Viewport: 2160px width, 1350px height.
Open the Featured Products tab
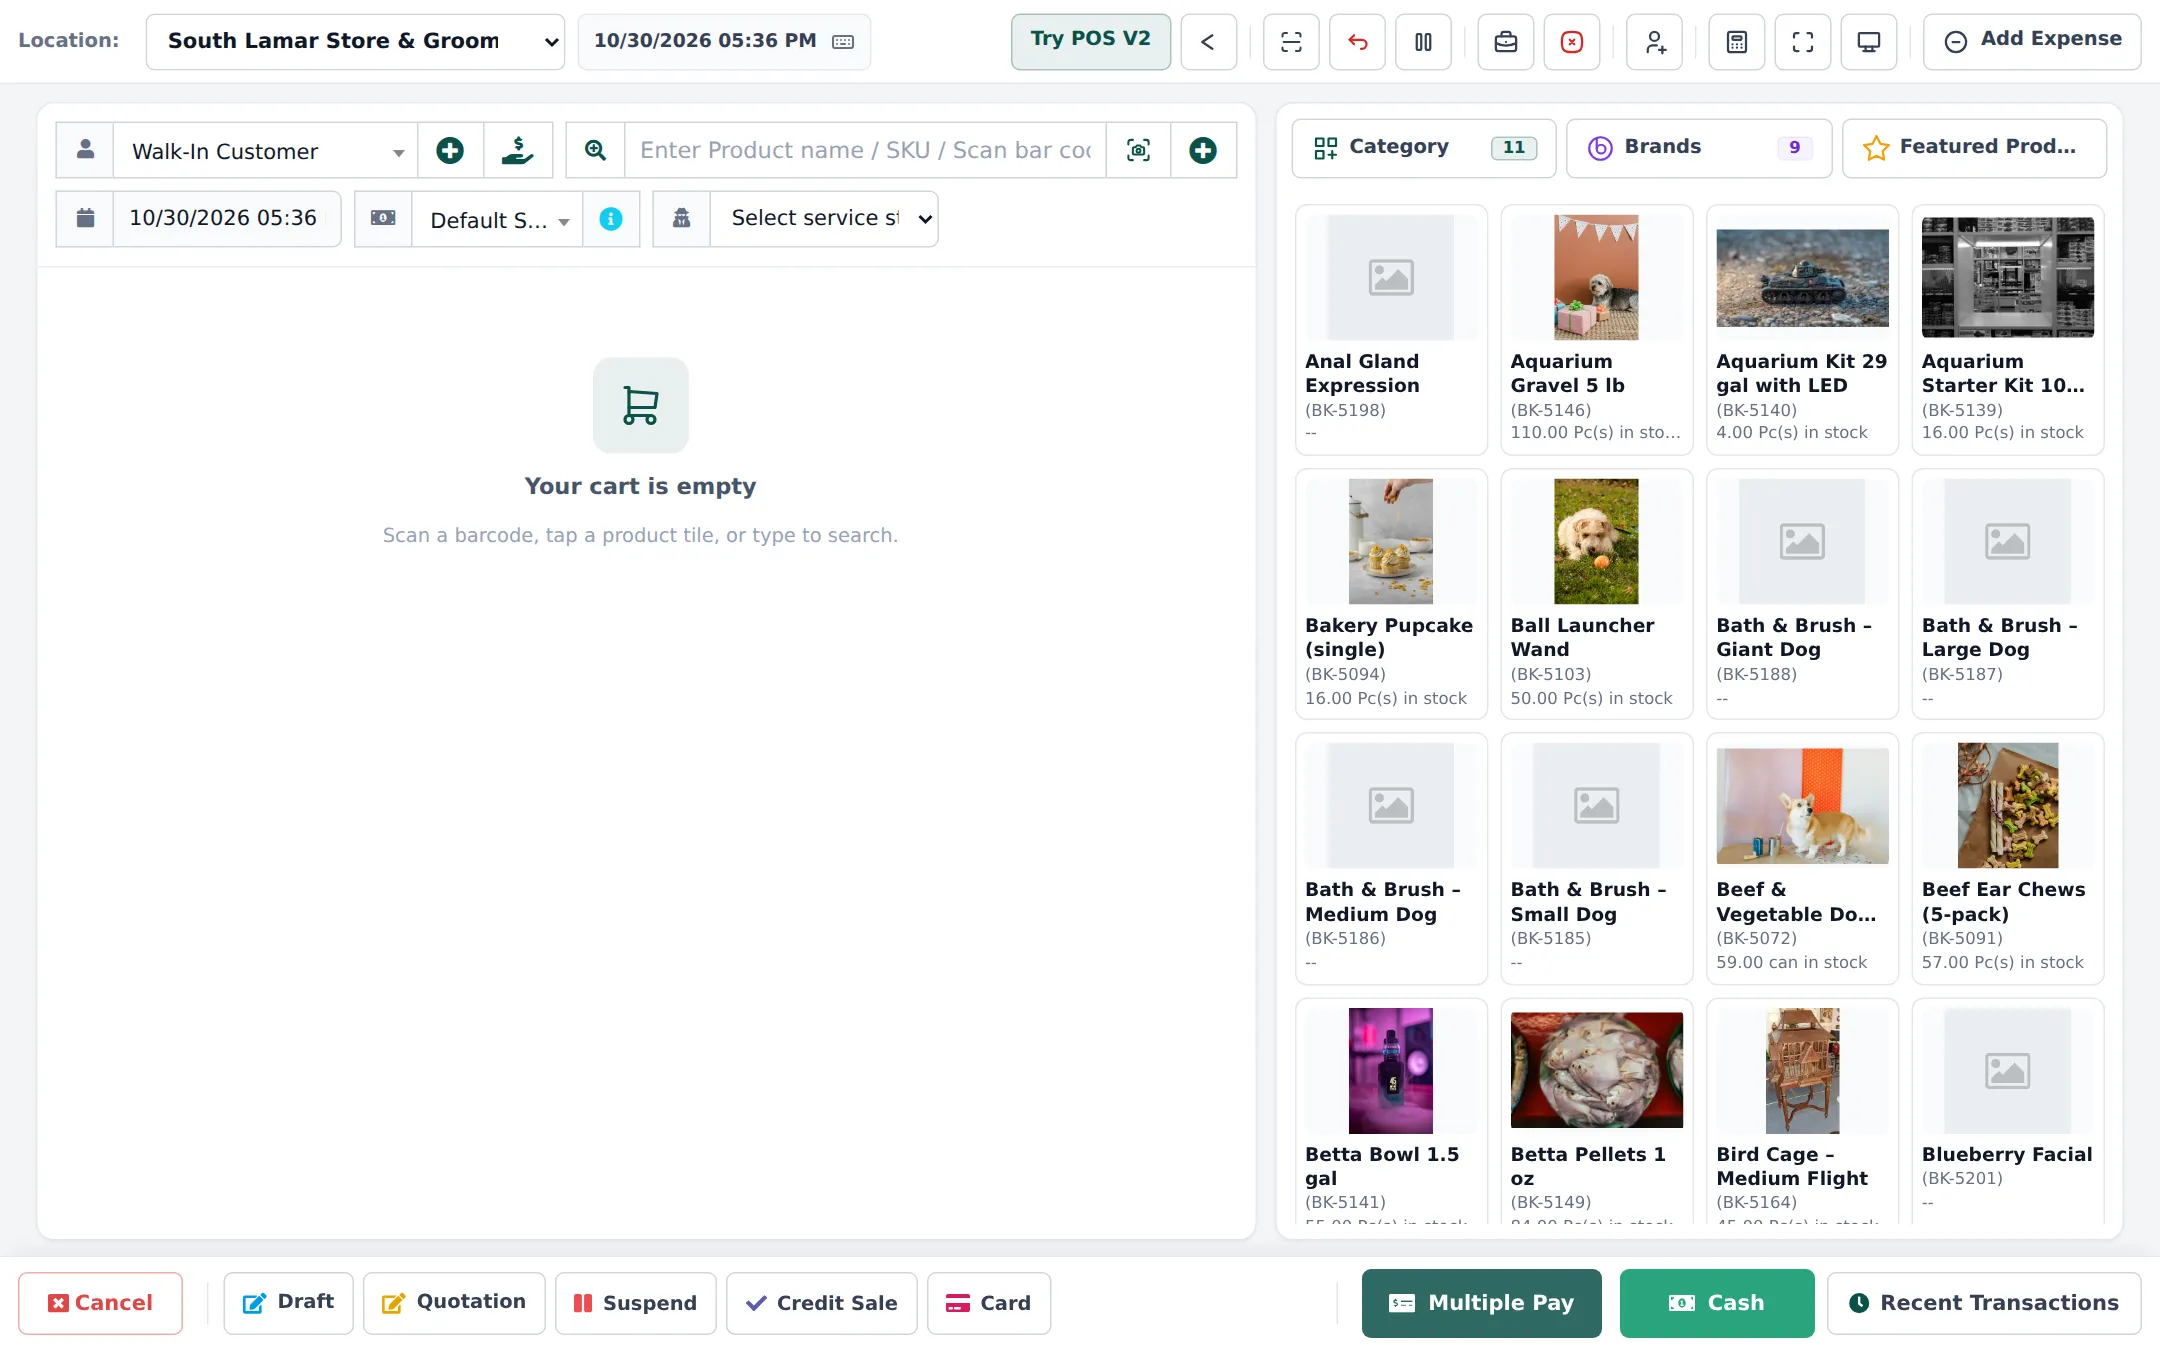point(1974,148)
